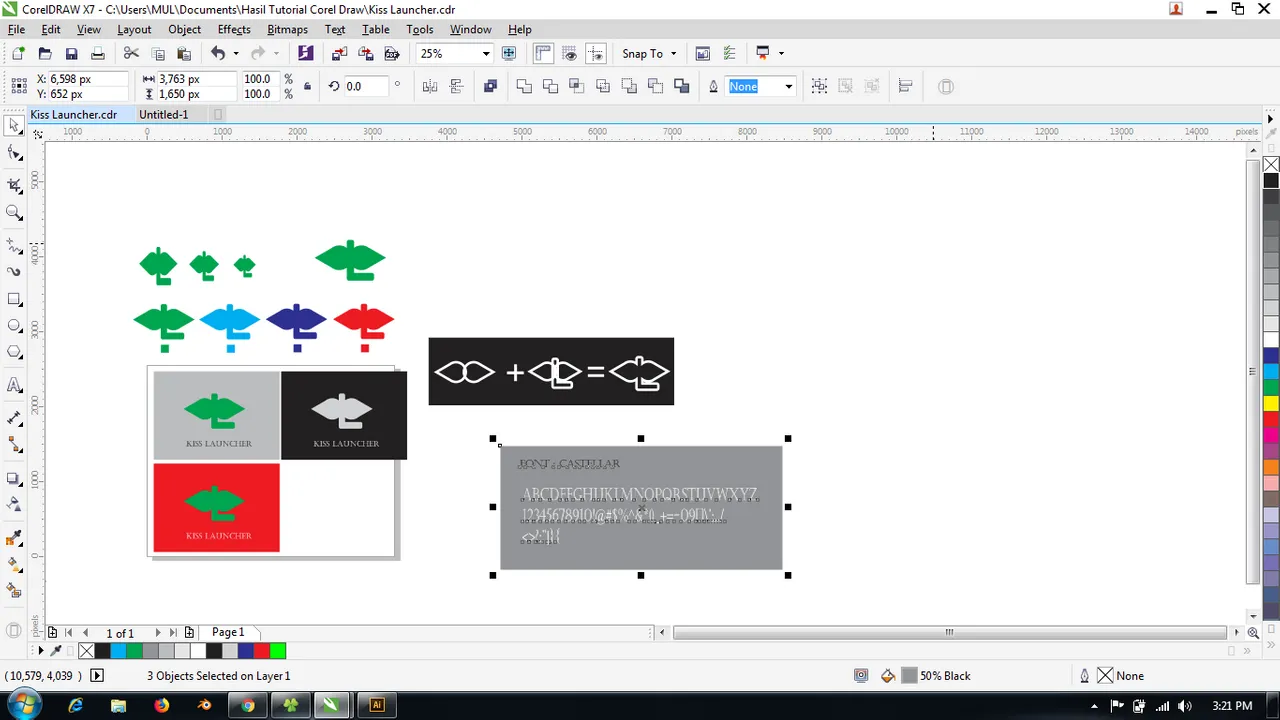Open the undo history arrow

[236, 53]
